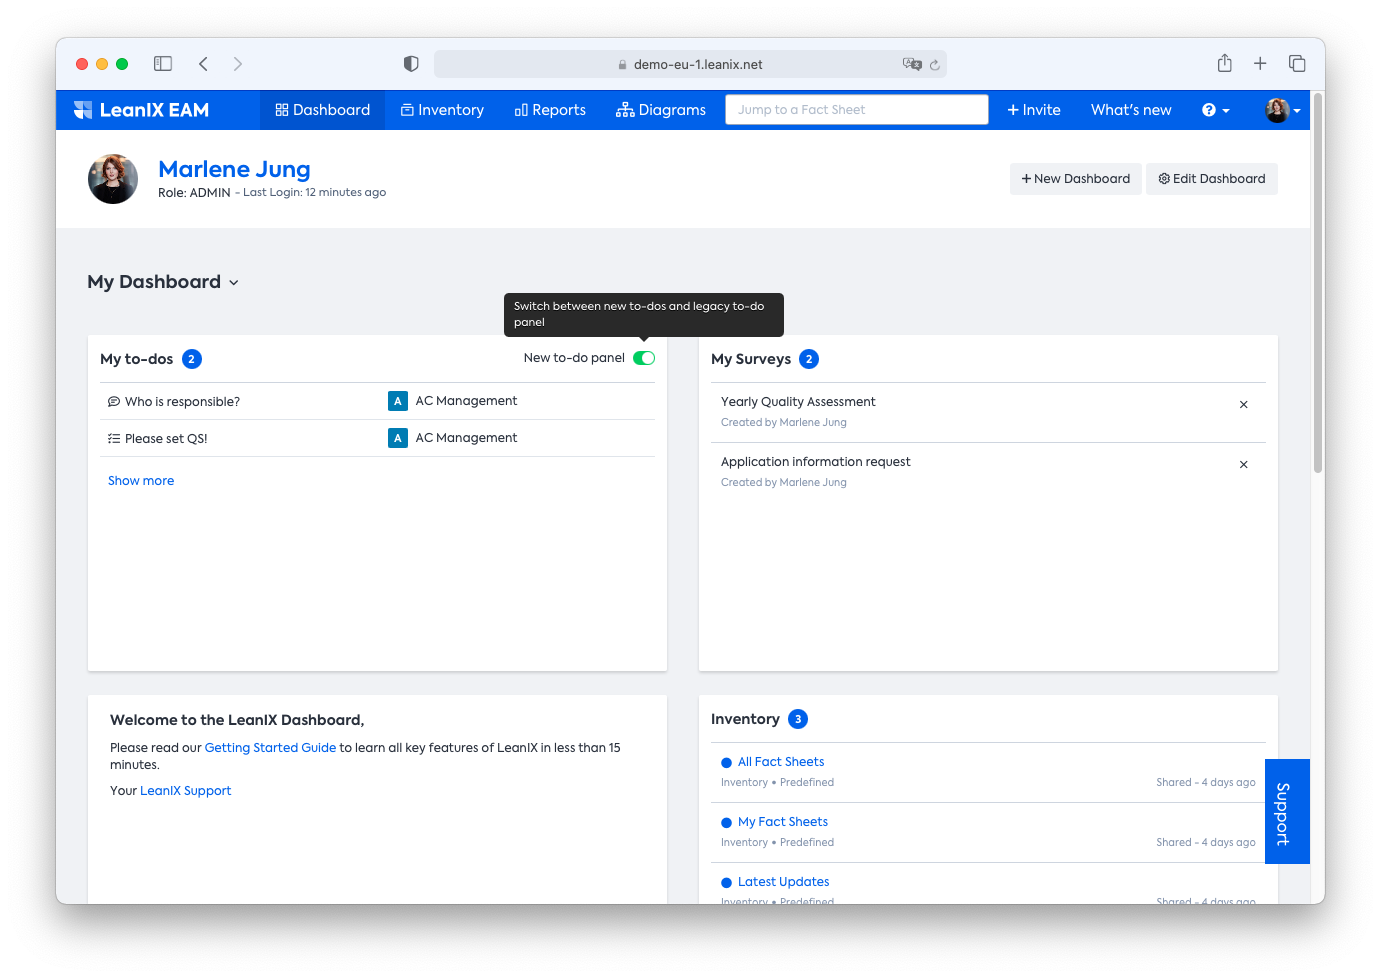Viewport: 1381px width, 978px height.
Task: Click AC Management in Please set QS! row
Action: coord(466,438)
